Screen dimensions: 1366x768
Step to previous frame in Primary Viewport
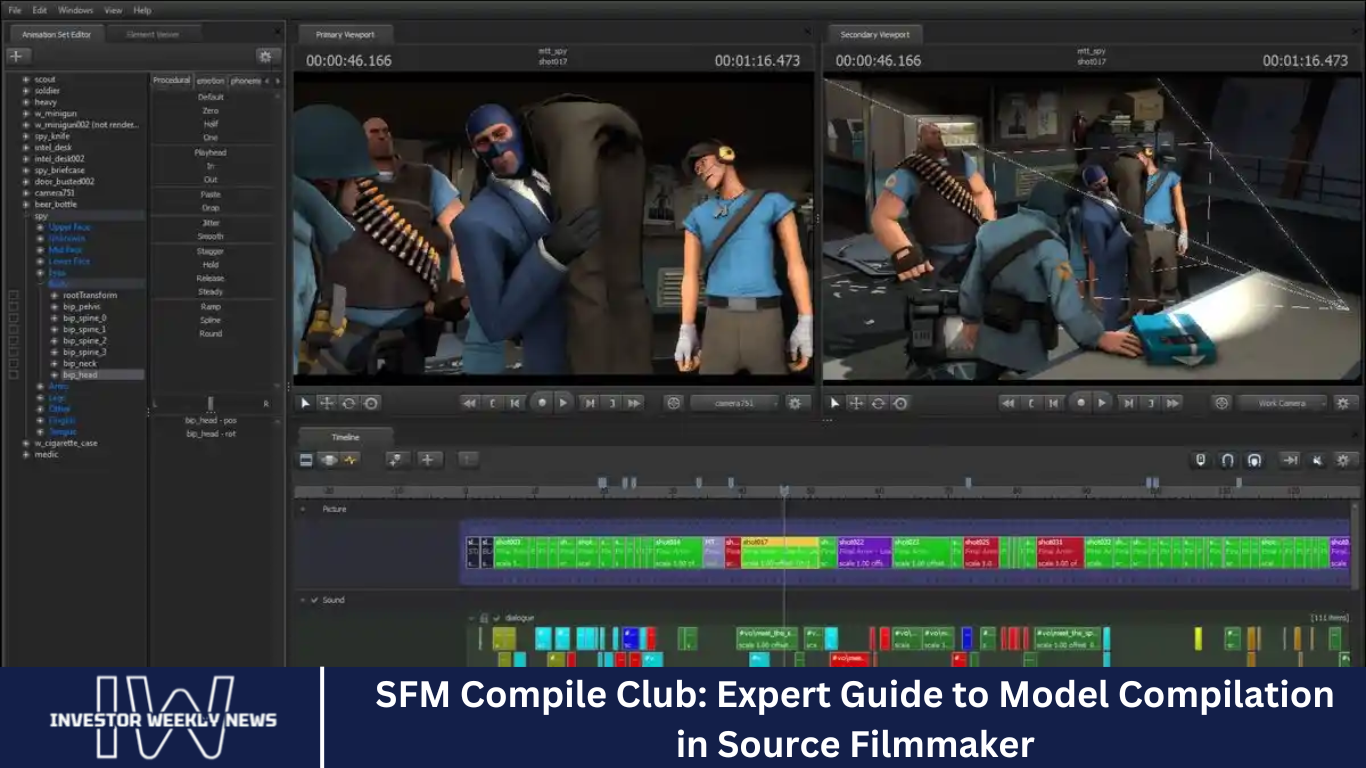pyautogui.click(x=515, y=403)
